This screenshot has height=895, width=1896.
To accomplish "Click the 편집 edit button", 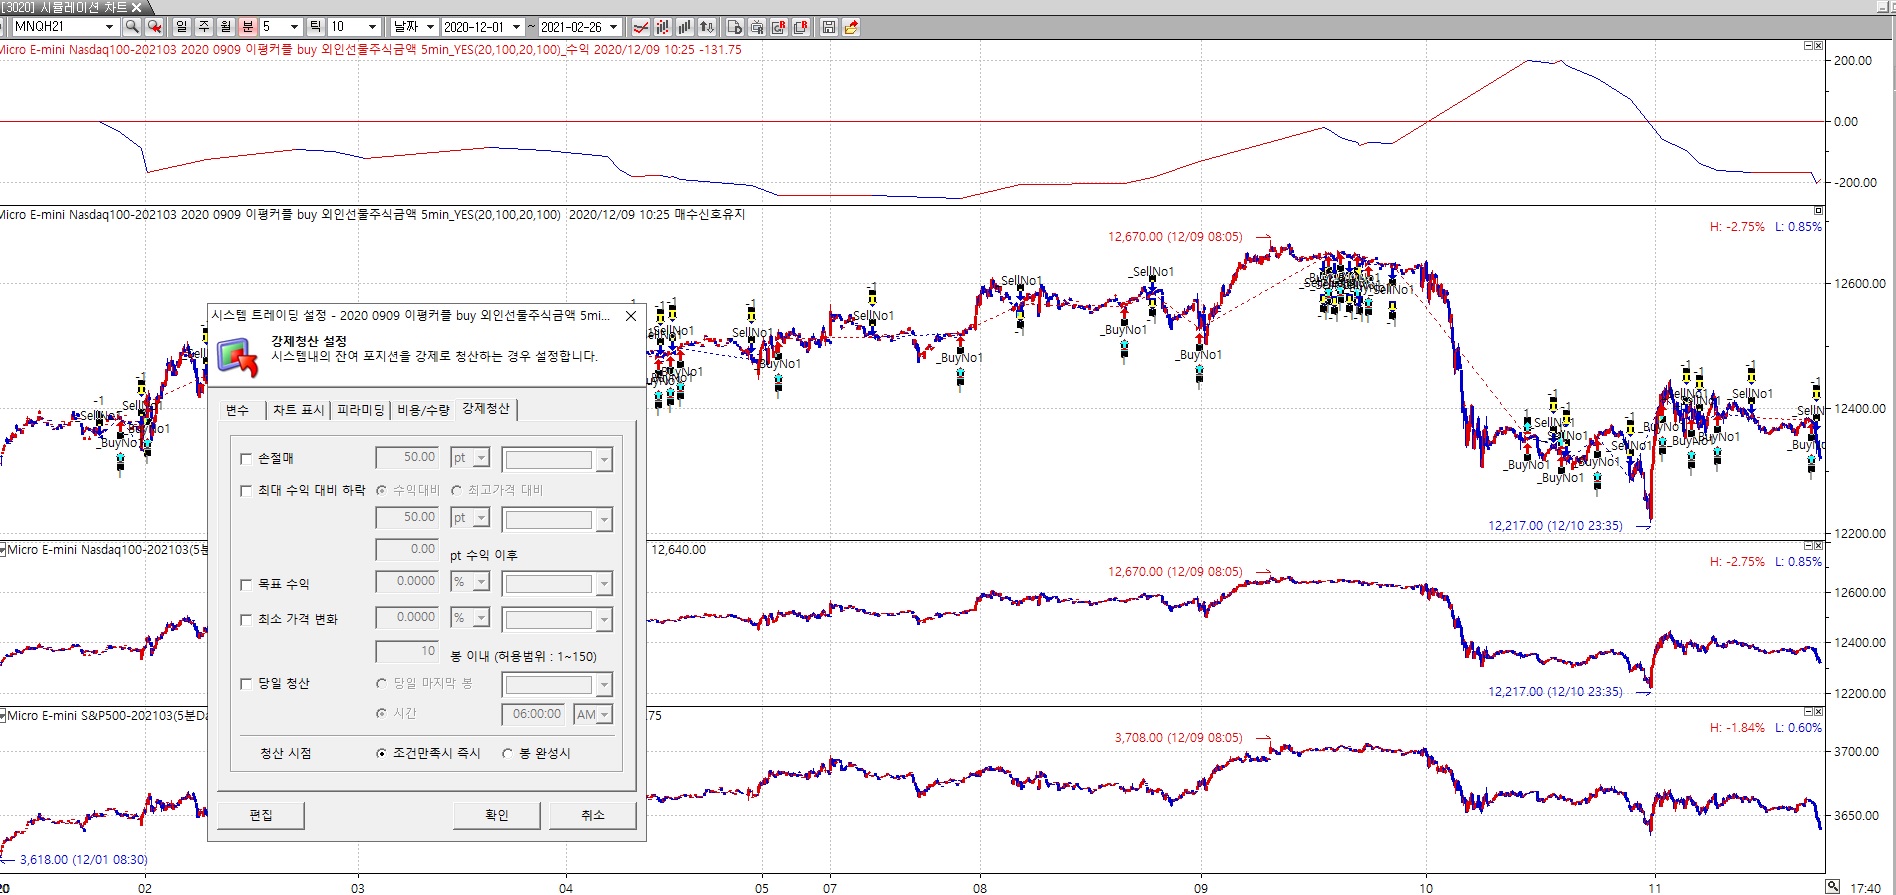I will click(261, 816).
